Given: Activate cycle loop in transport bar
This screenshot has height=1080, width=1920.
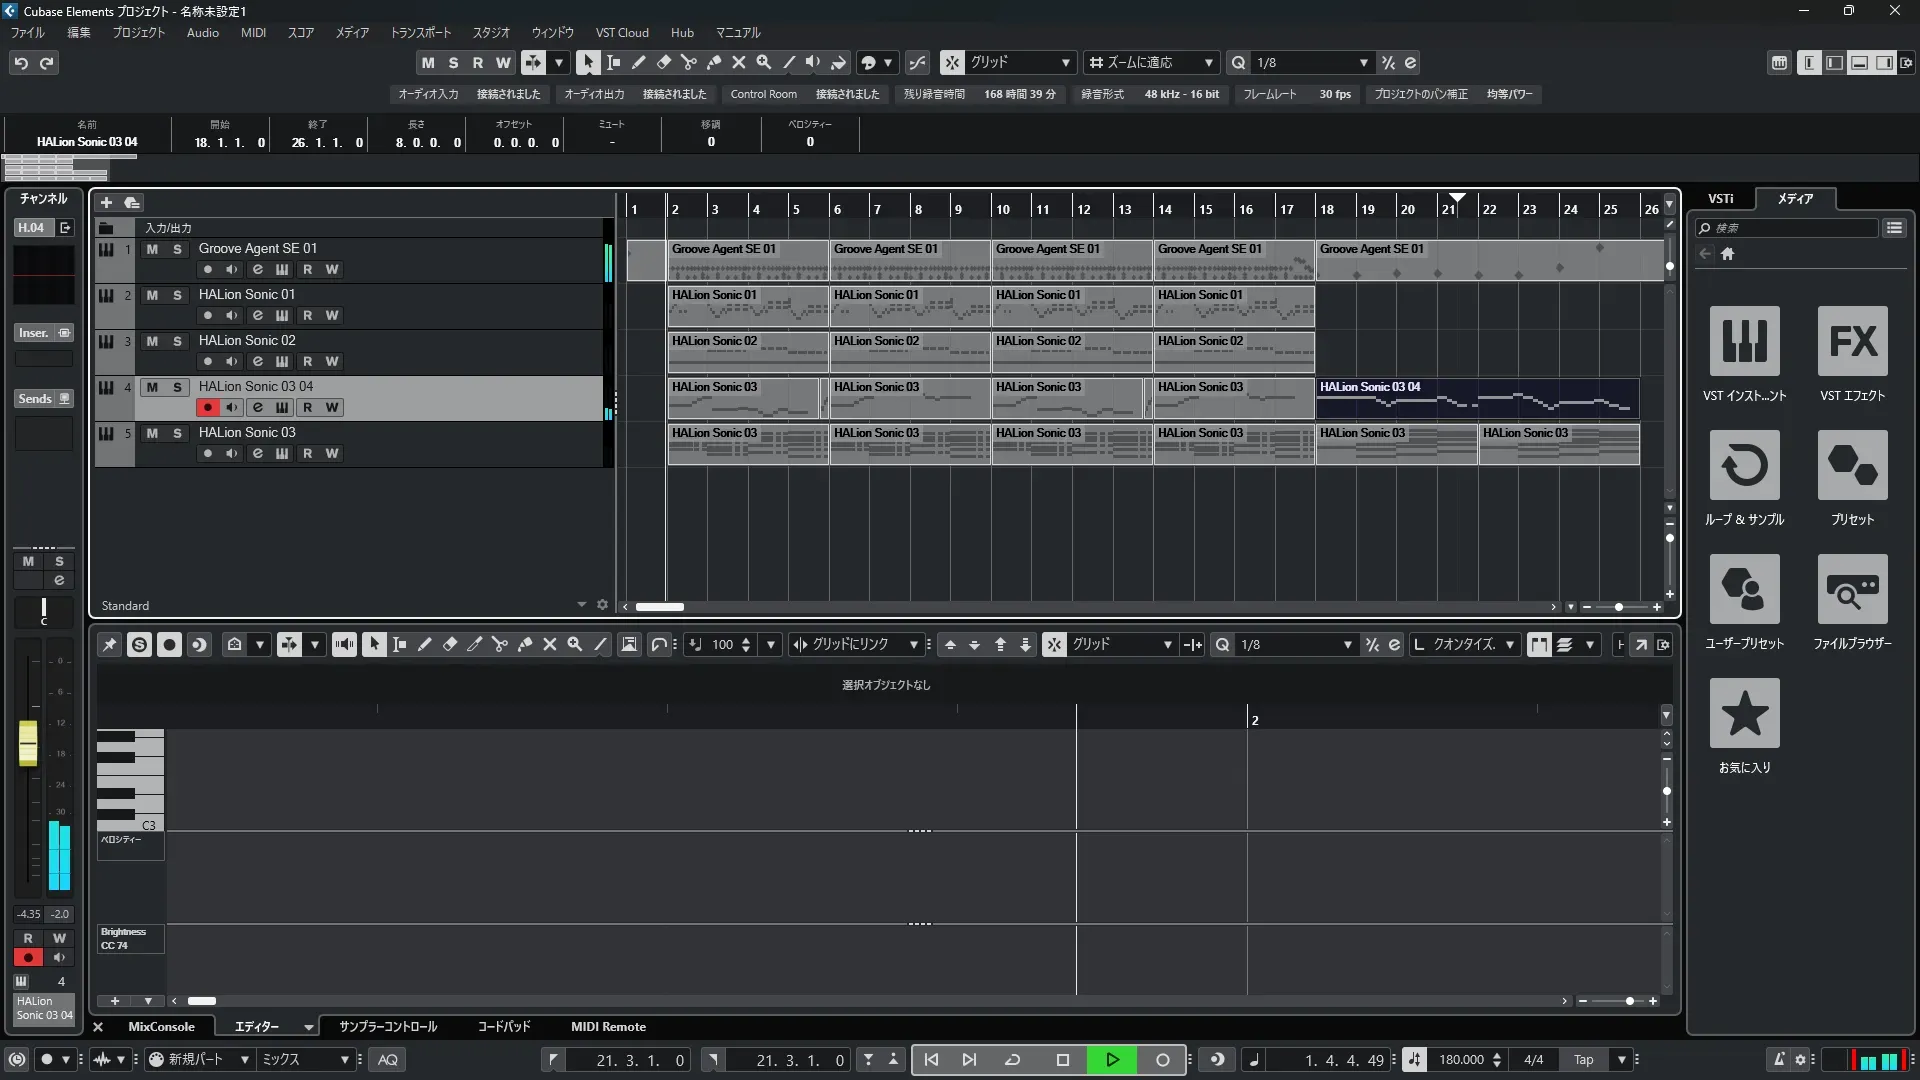Looking at the screenshot, I should pyautogui.click(x=1012, y=1060).
